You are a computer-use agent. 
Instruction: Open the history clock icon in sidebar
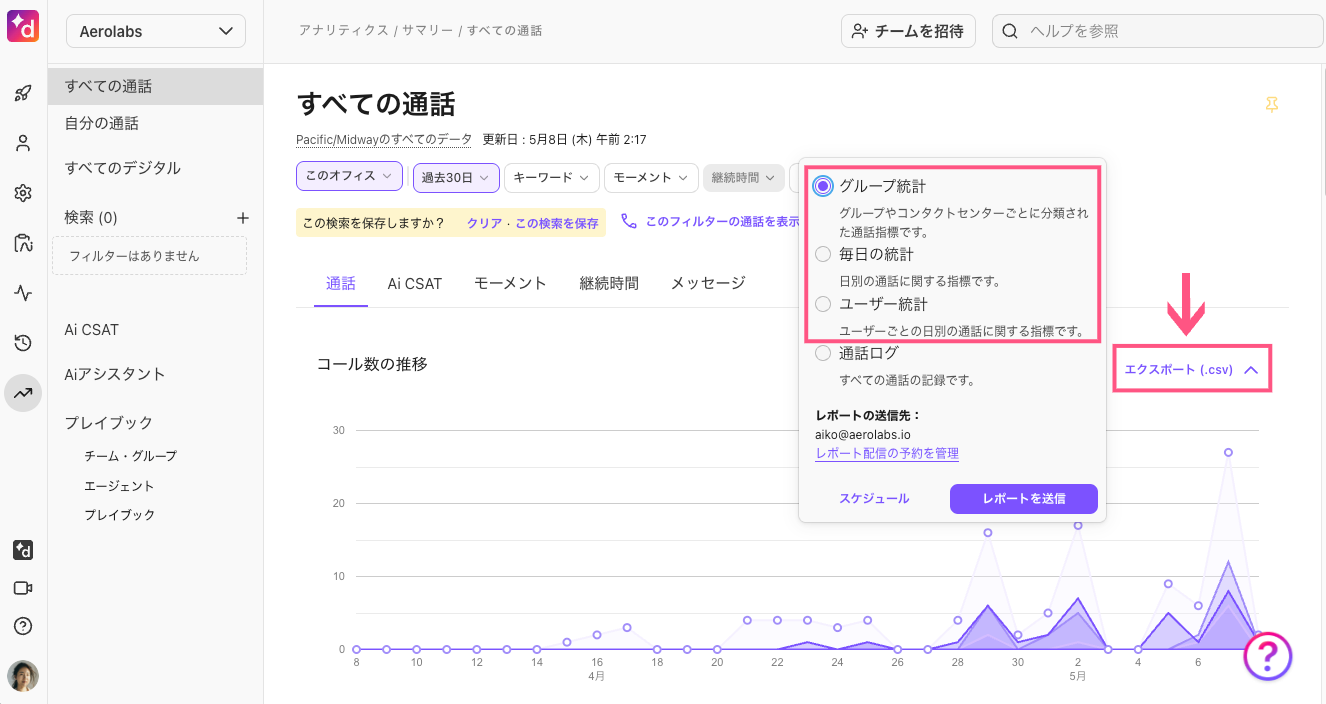pos(23,343)
